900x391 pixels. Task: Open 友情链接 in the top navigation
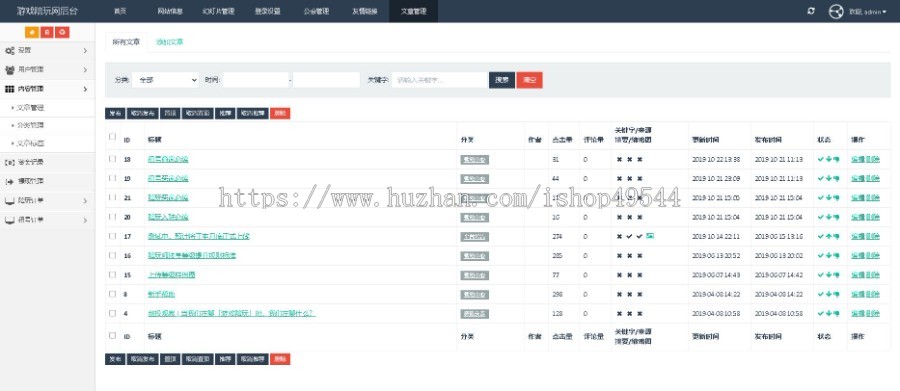[x=364, y=11]
